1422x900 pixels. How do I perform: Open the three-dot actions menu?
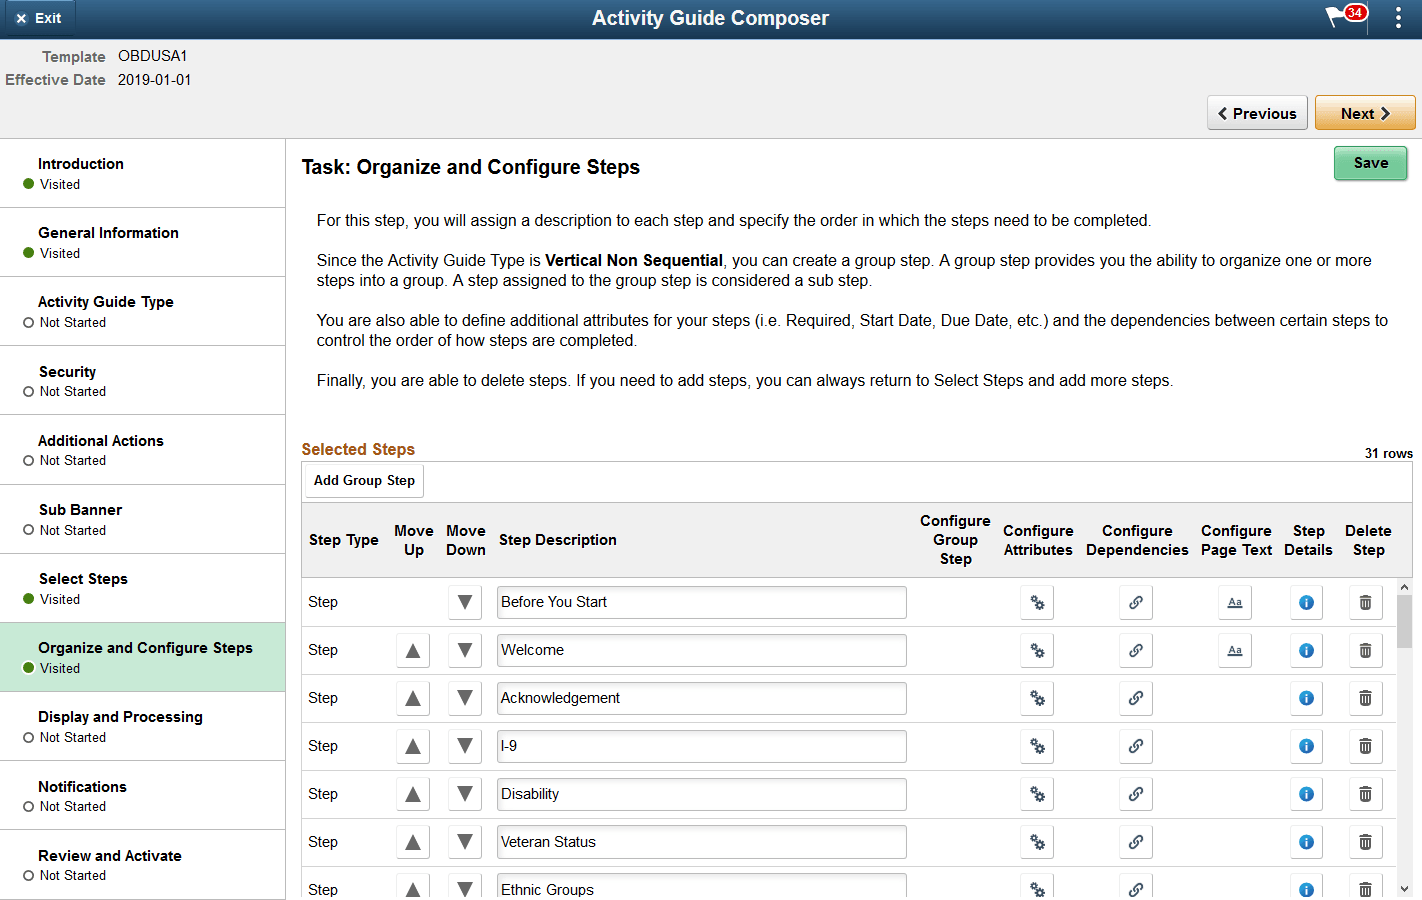click(x=1398, y=18)
